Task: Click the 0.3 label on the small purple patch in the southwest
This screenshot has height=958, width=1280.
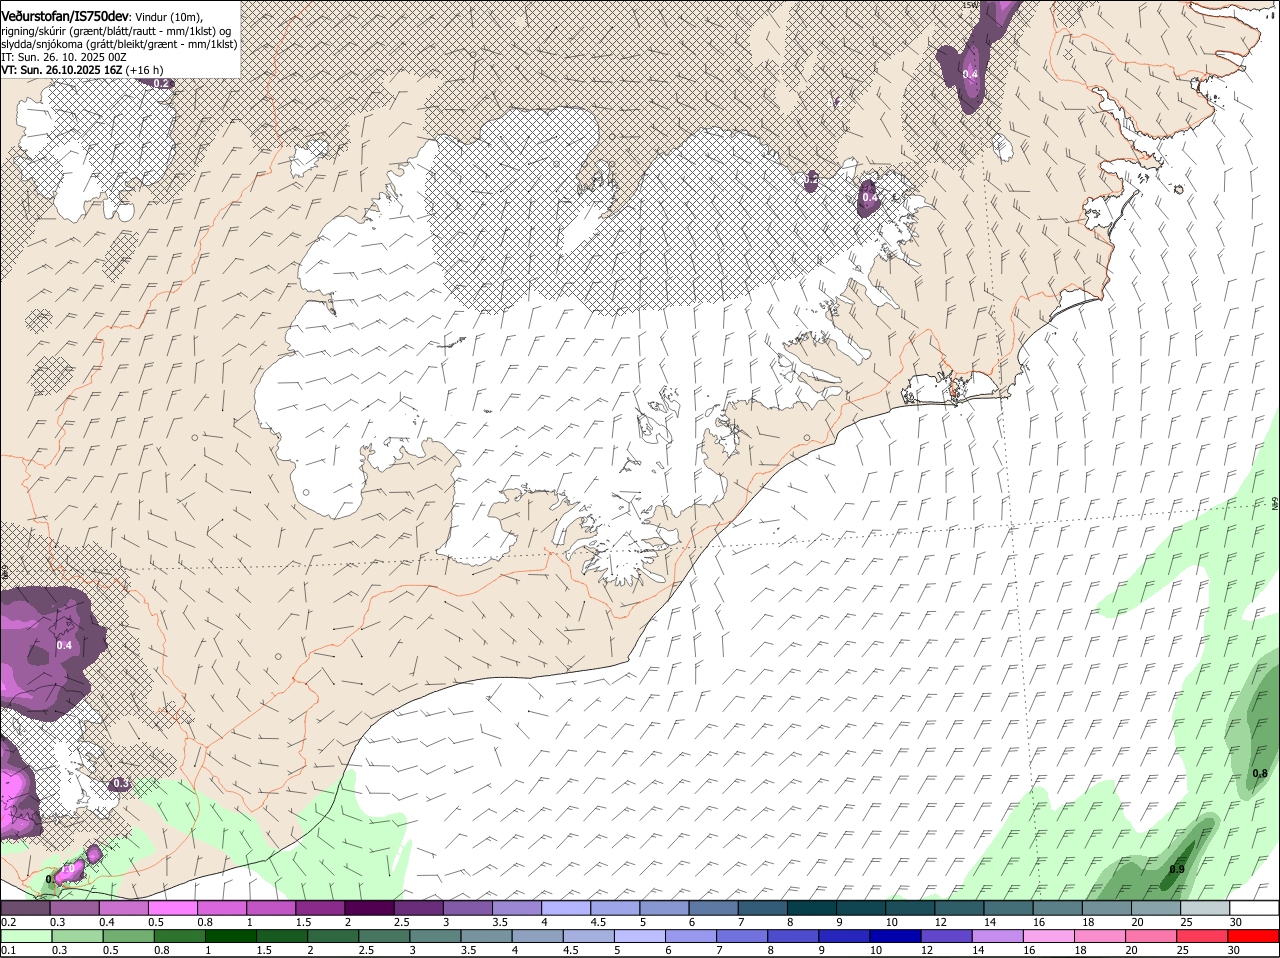Action: point(120,784)
